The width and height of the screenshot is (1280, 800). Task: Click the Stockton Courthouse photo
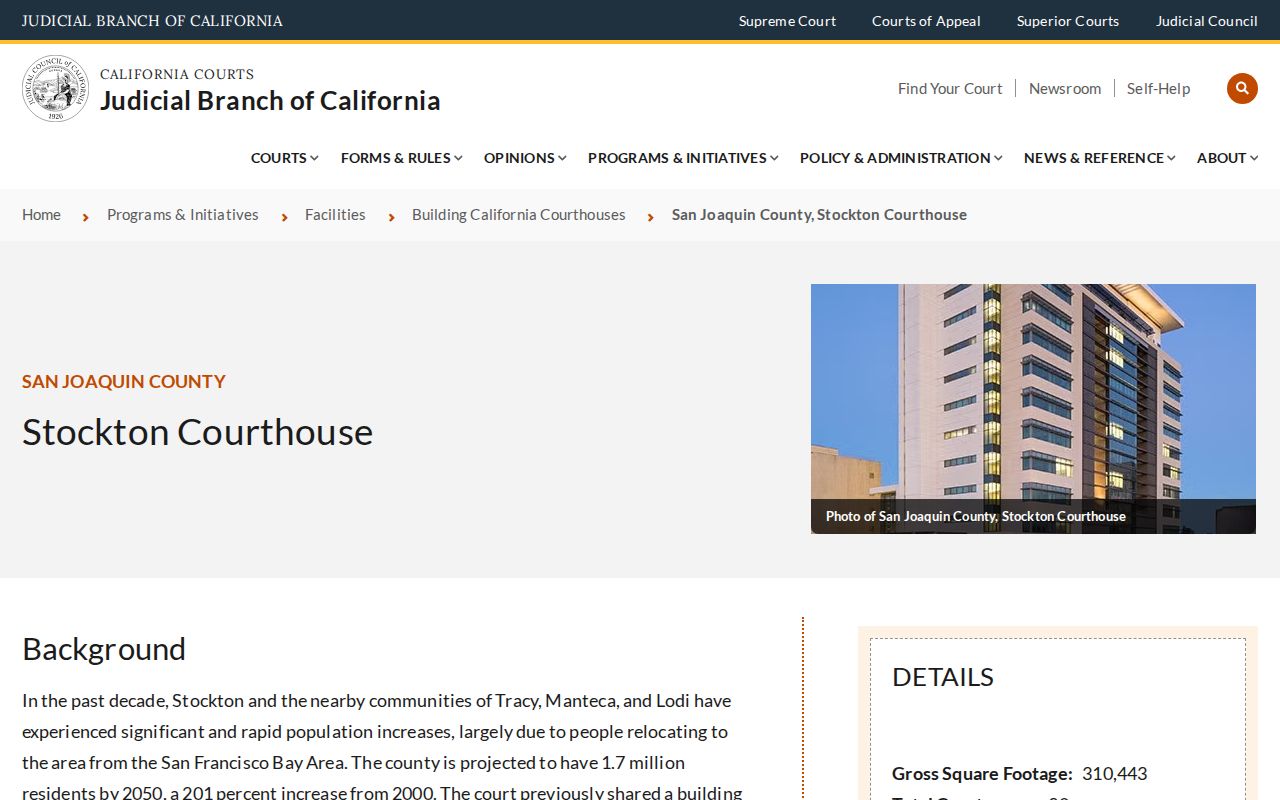[x=1033, y=409]
